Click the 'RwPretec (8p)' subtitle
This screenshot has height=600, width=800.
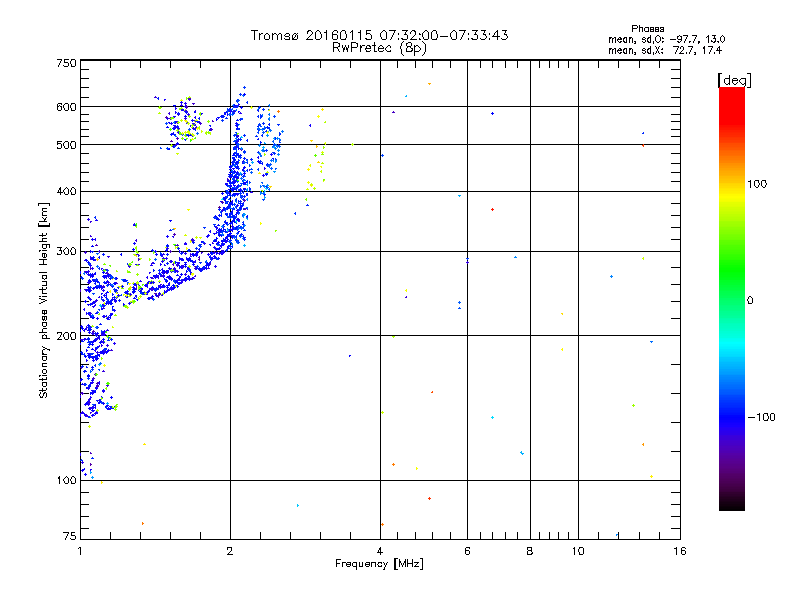click(x=379, y=48)
